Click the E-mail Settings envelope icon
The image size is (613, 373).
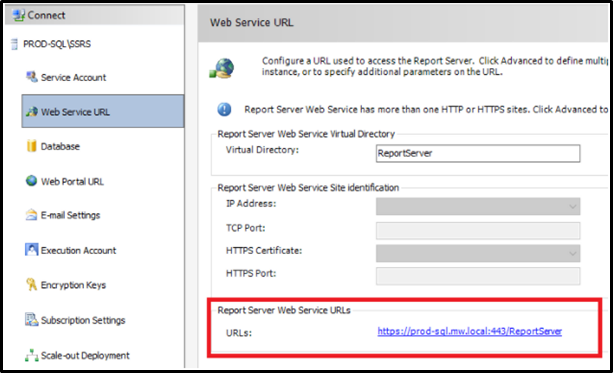[x=31, y=215]
